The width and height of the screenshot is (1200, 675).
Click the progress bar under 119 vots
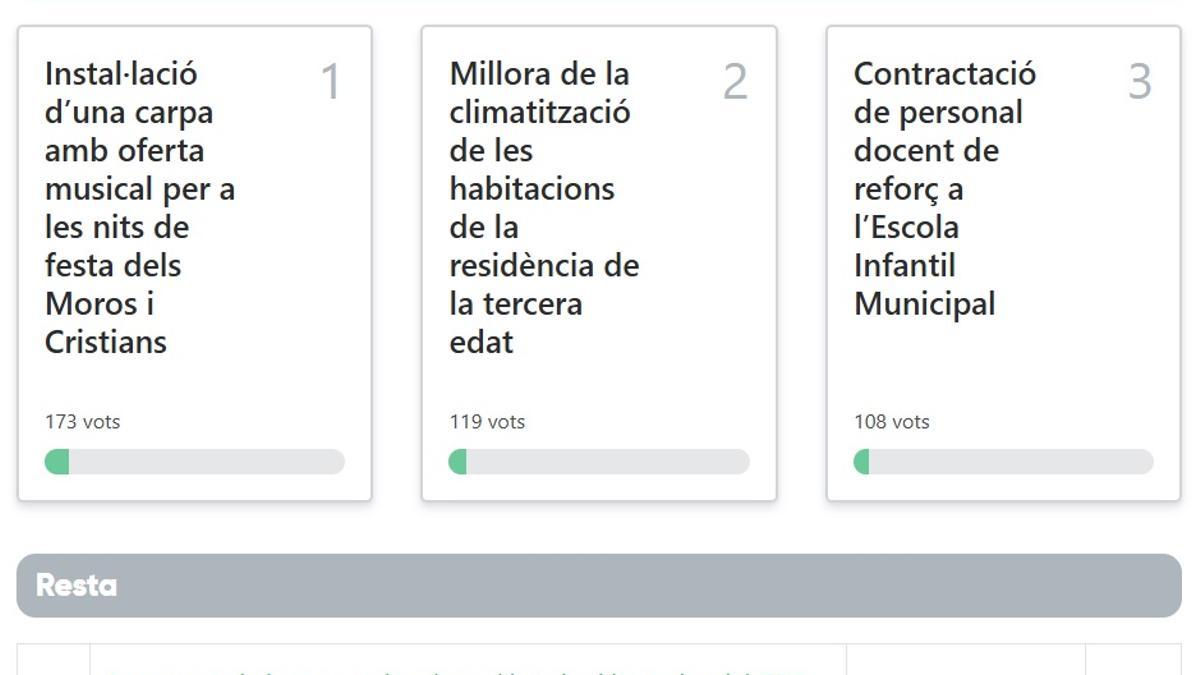(x=600, y=462)
